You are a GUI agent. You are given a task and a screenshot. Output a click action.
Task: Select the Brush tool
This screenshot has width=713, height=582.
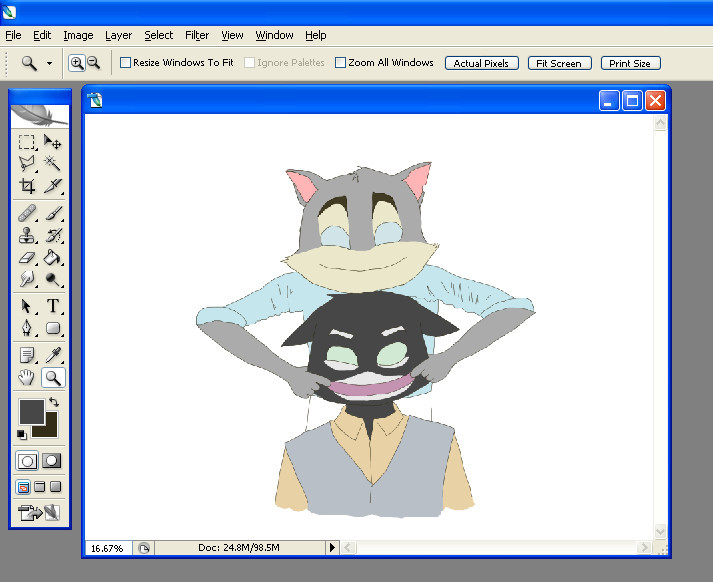[x=52, y=213]
